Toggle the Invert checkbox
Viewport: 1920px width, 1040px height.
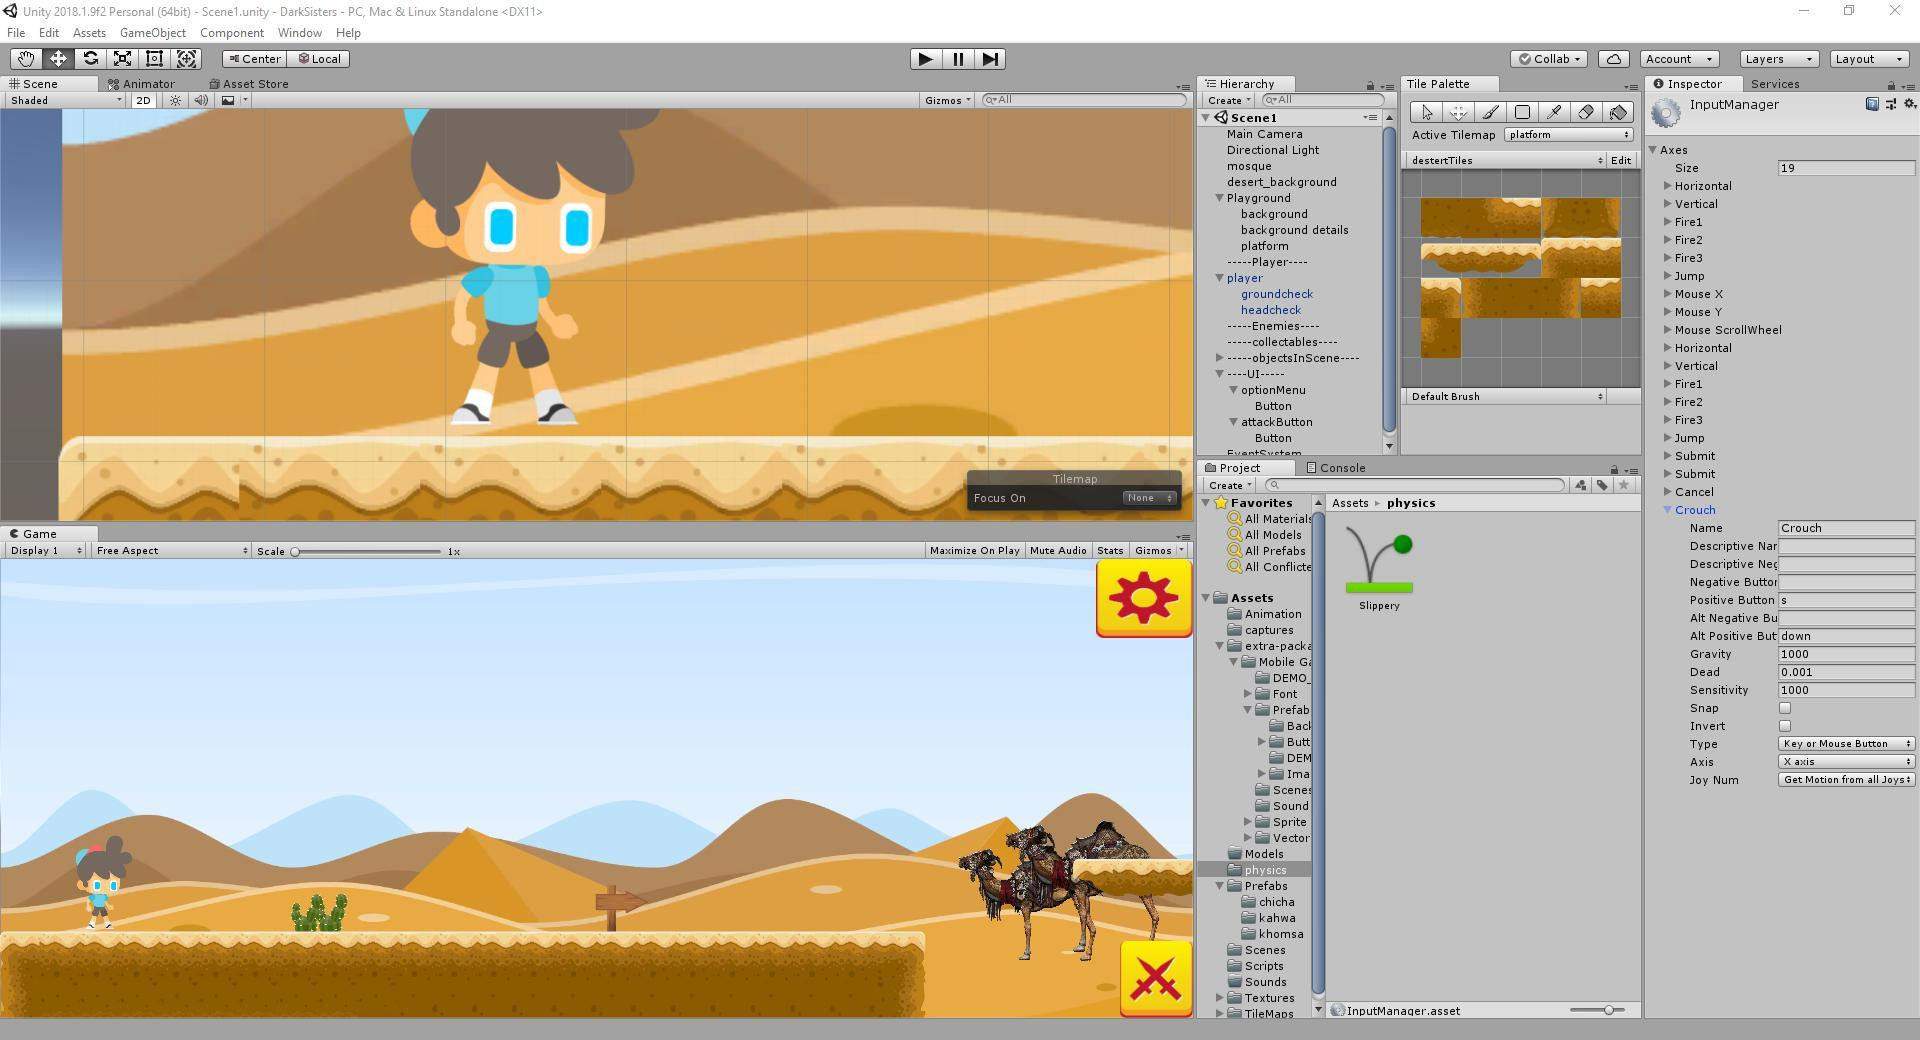tap(1785, 726)
